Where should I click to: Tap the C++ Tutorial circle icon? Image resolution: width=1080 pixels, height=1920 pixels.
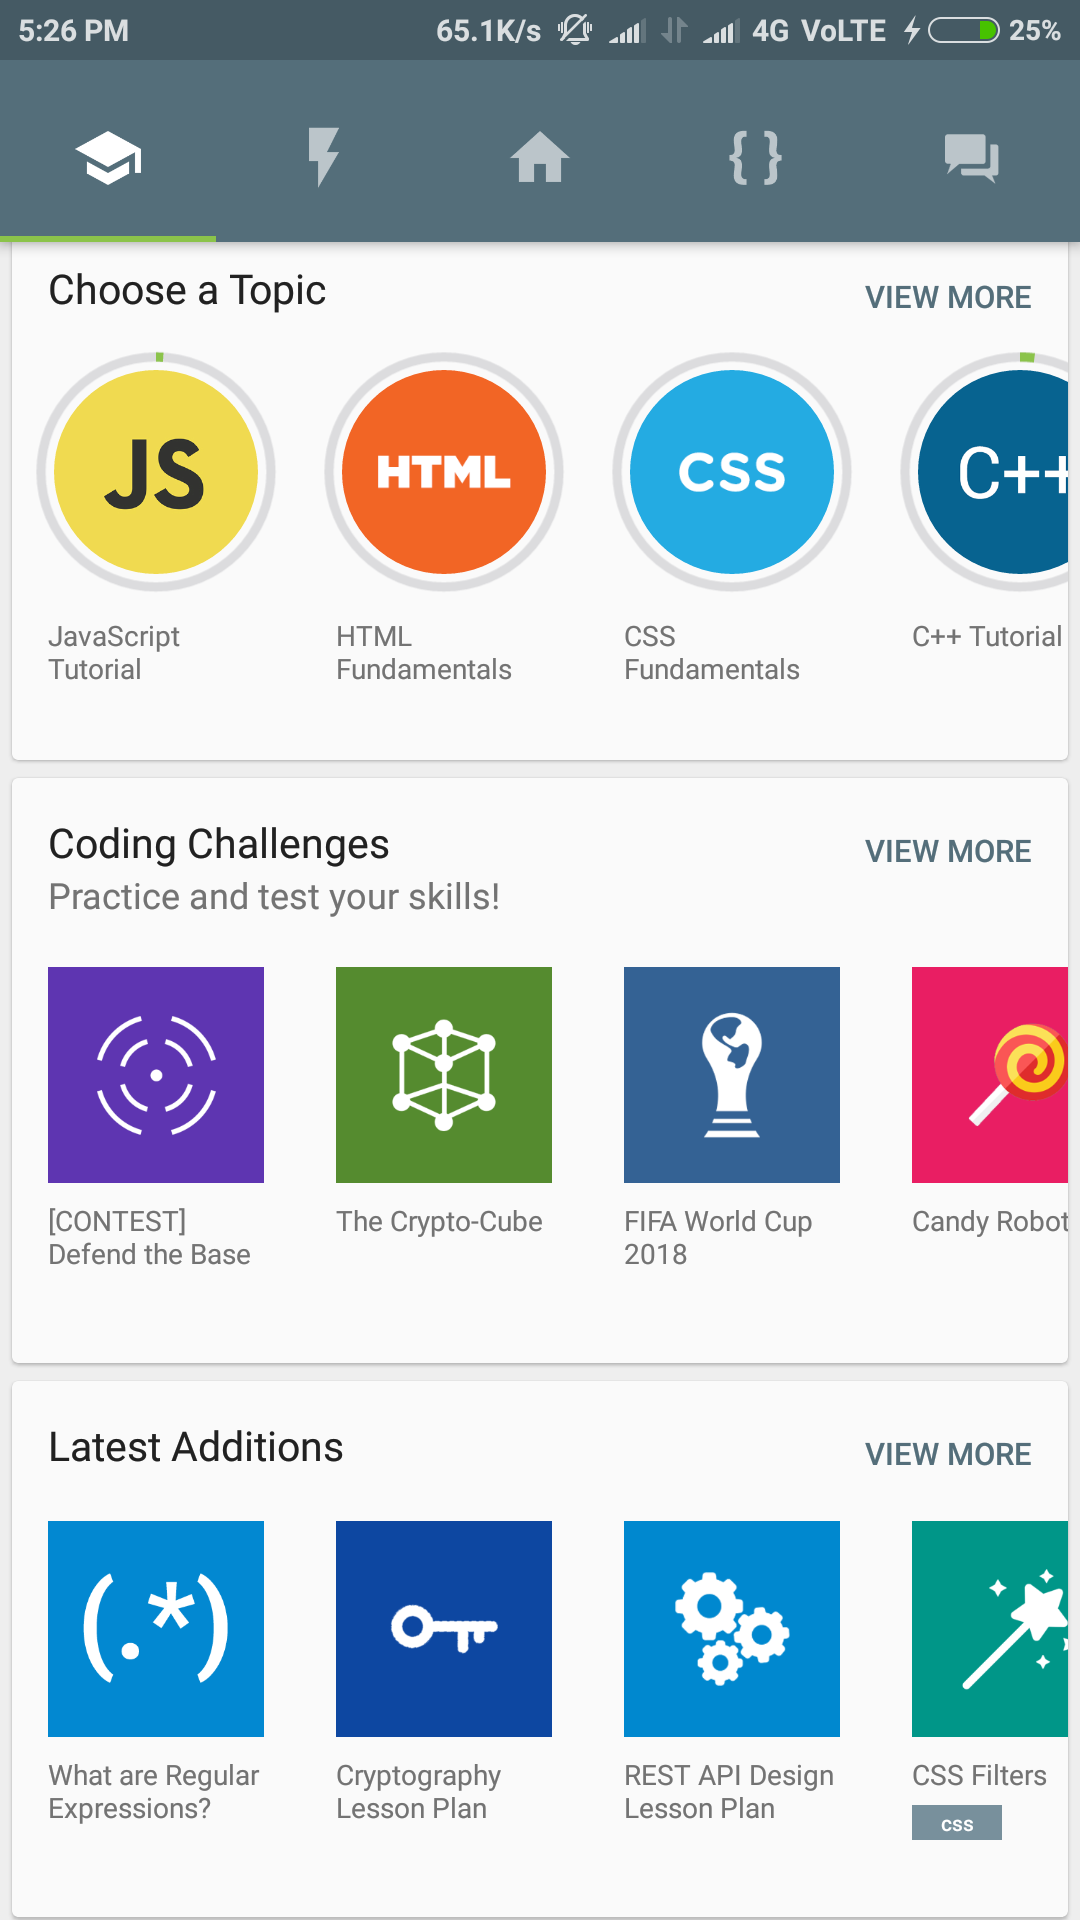click(1000, 472)
